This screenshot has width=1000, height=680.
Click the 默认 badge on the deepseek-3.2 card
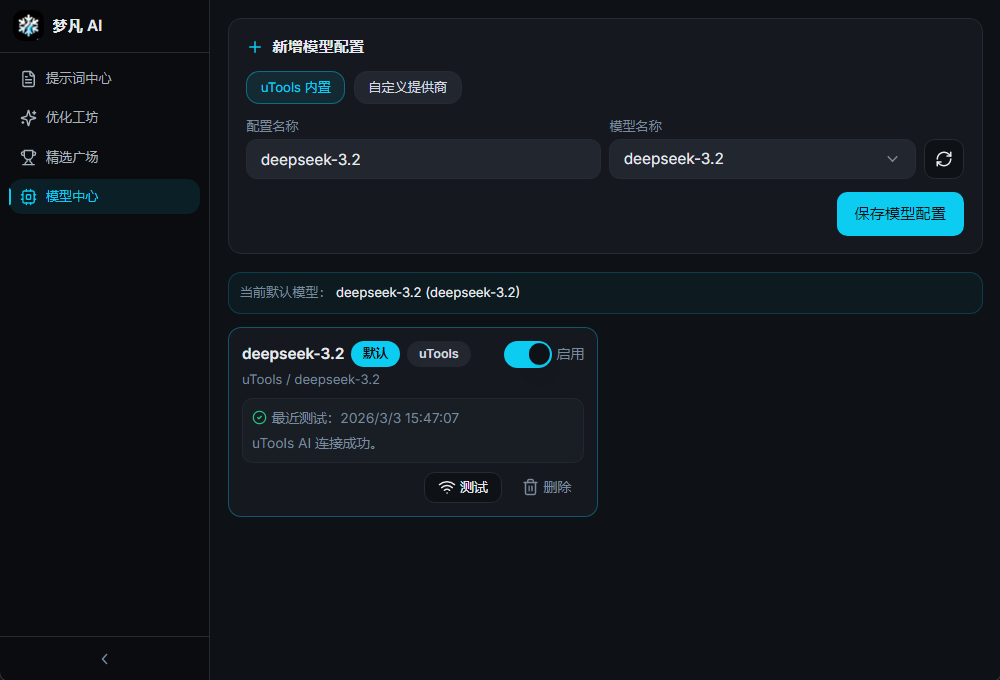click(375, 354)
